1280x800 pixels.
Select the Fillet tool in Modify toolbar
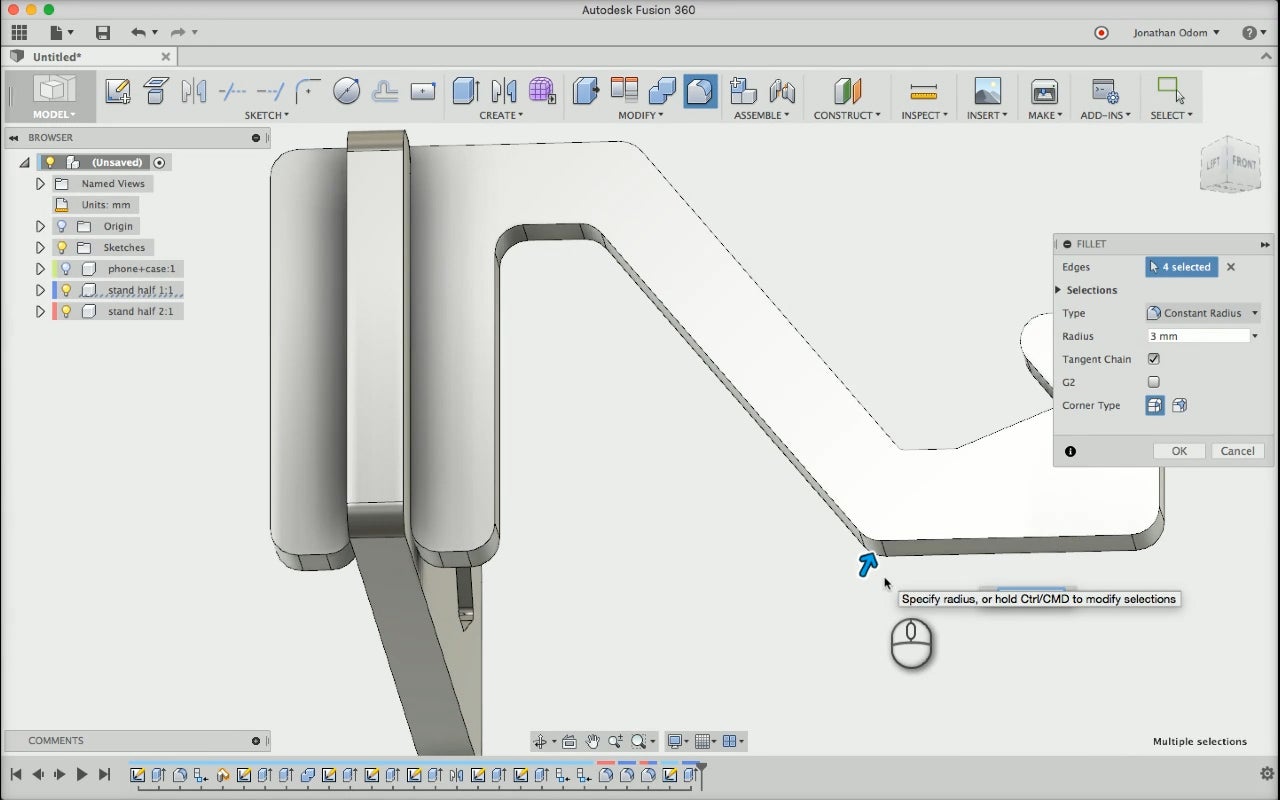[700, 92]
